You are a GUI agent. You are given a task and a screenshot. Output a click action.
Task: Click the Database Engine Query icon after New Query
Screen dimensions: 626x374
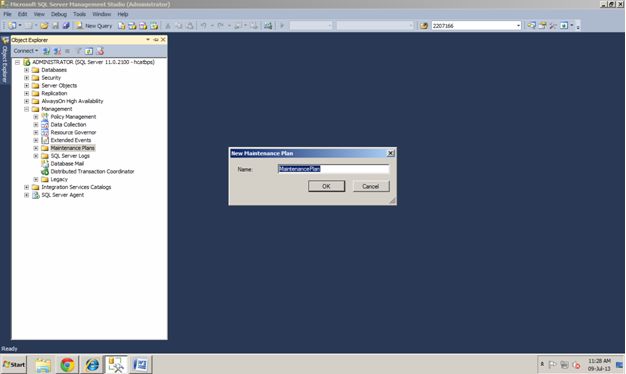pyautogui.click(x=121, y=26)
